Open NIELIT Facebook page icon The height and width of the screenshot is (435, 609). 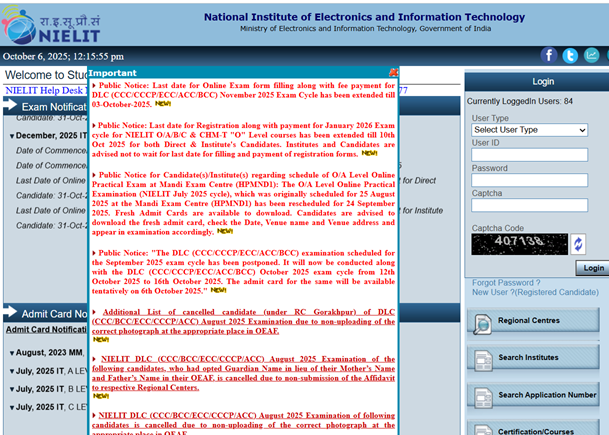[x=549, y=56]
